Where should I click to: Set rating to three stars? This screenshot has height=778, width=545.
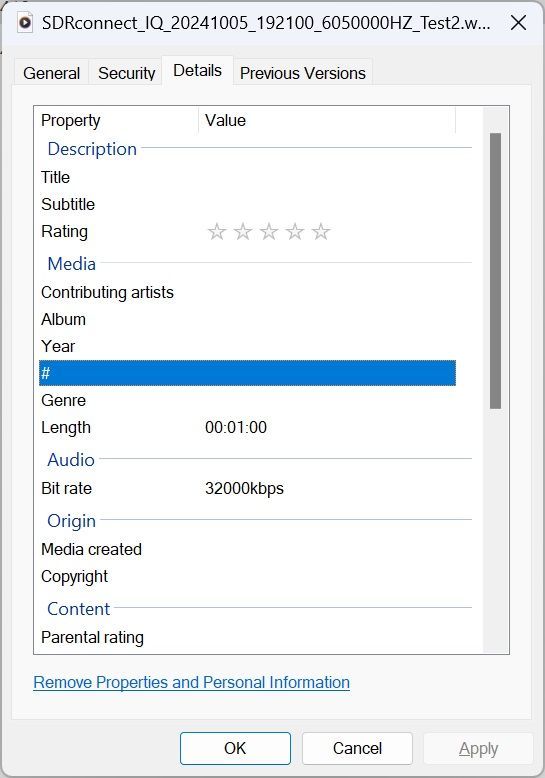(269, 232)
